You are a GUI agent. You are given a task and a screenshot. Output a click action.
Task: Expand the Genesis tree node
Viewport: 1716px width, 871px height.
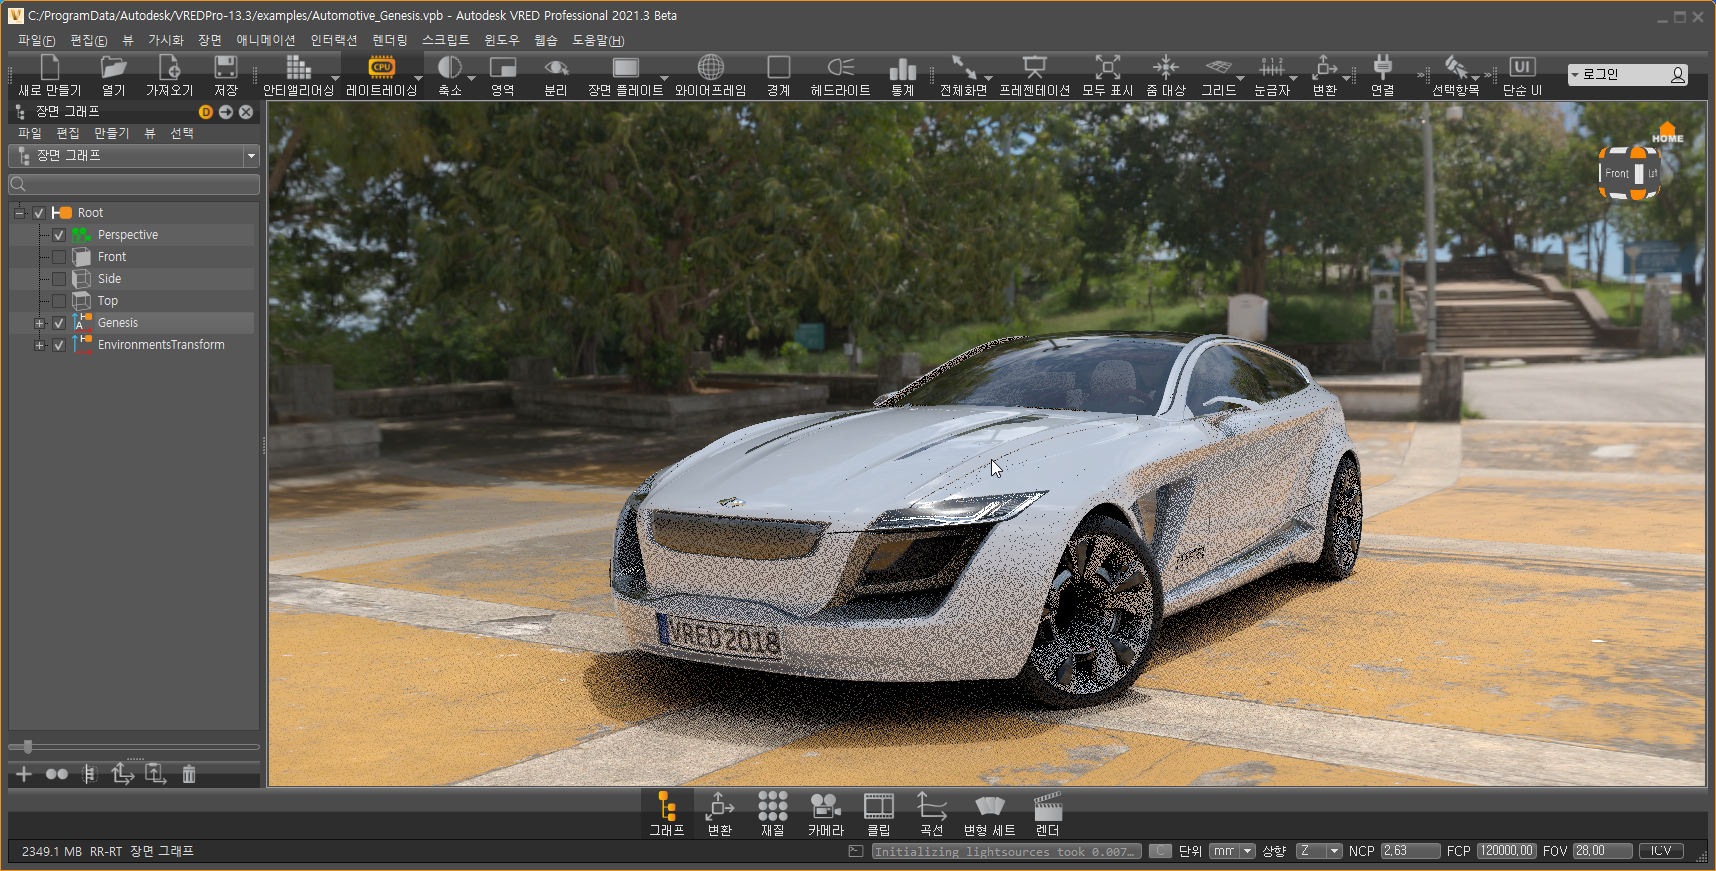(x=40, y=323)
